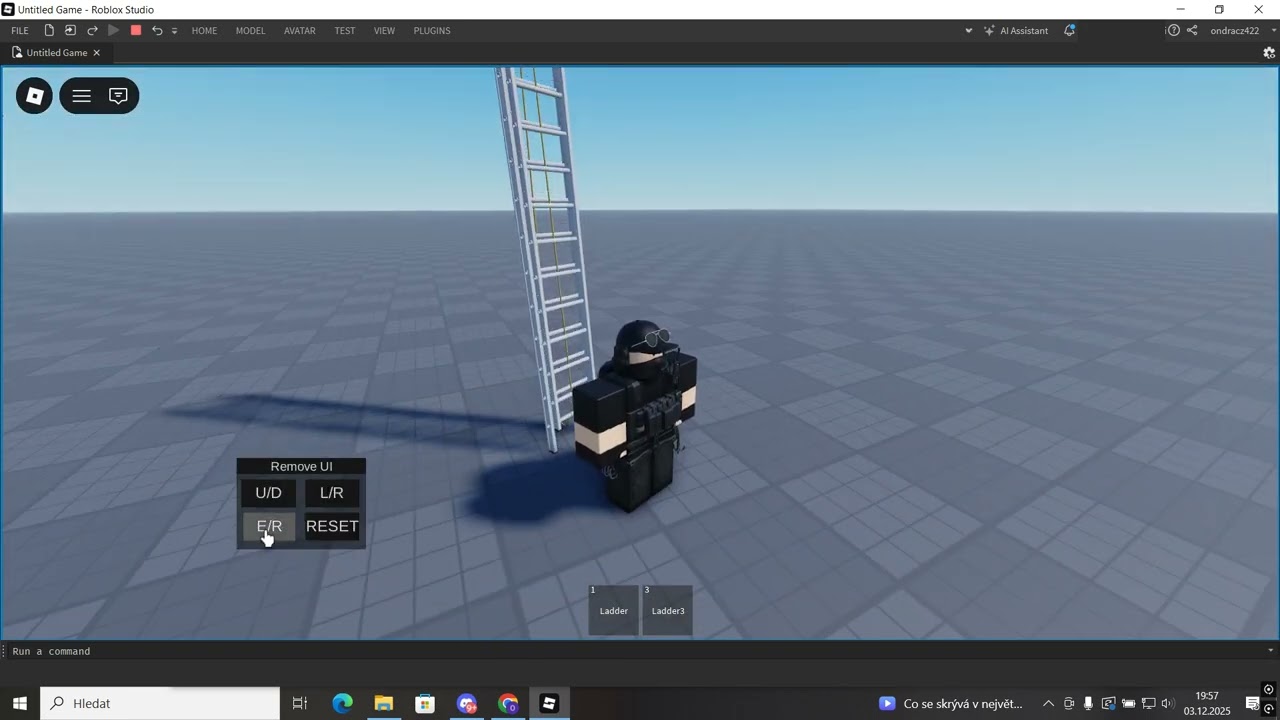Open Microsoft Edge from the taskbar
Screen dimensions: 1280x720
tap(343, 704)
